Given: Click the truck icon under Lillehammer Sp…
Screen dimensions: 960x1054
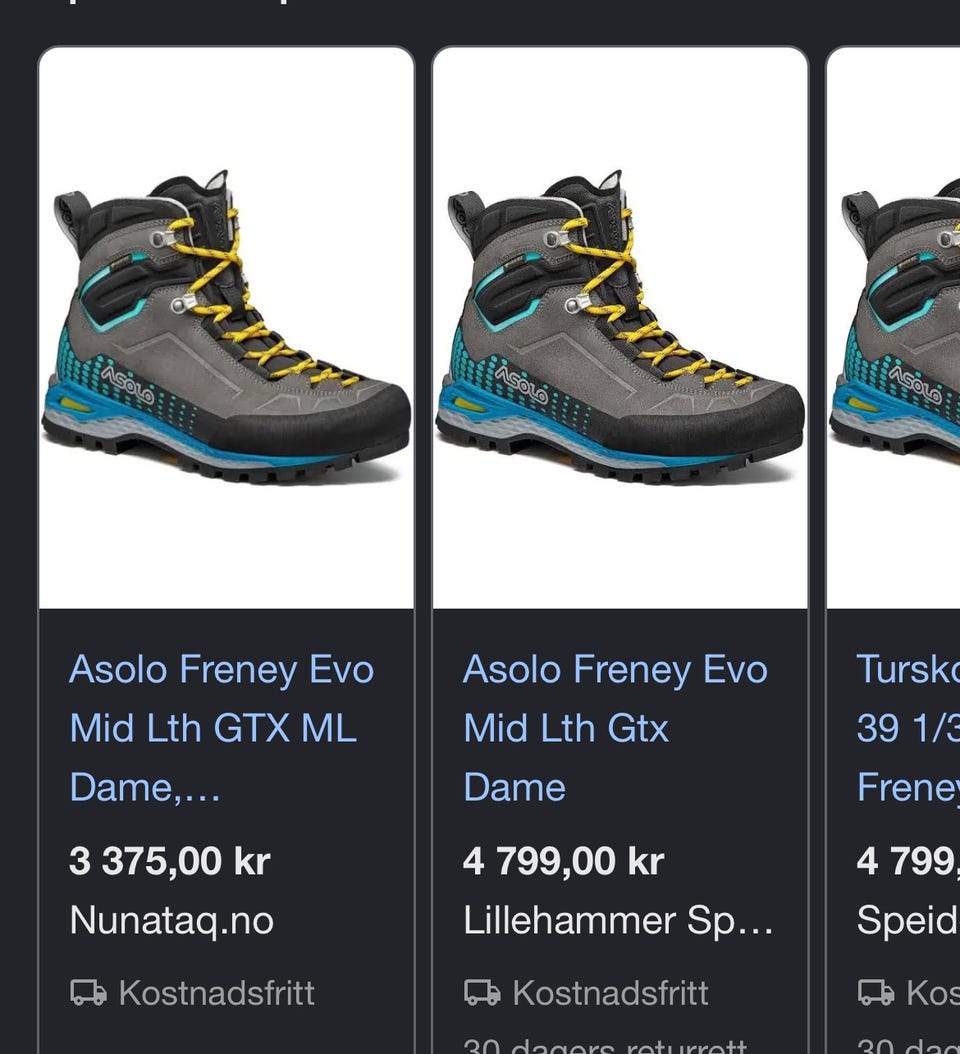Looking at the screenshot, I should tap(482, 993).
